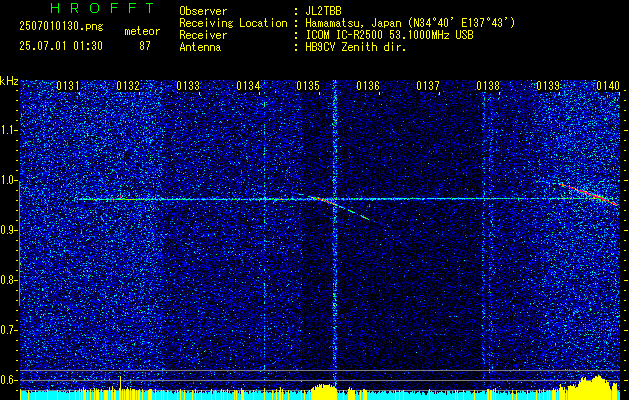This screenshot has height=400, width=629.
Task: Click the 0136 time marker
Action: 368,86
